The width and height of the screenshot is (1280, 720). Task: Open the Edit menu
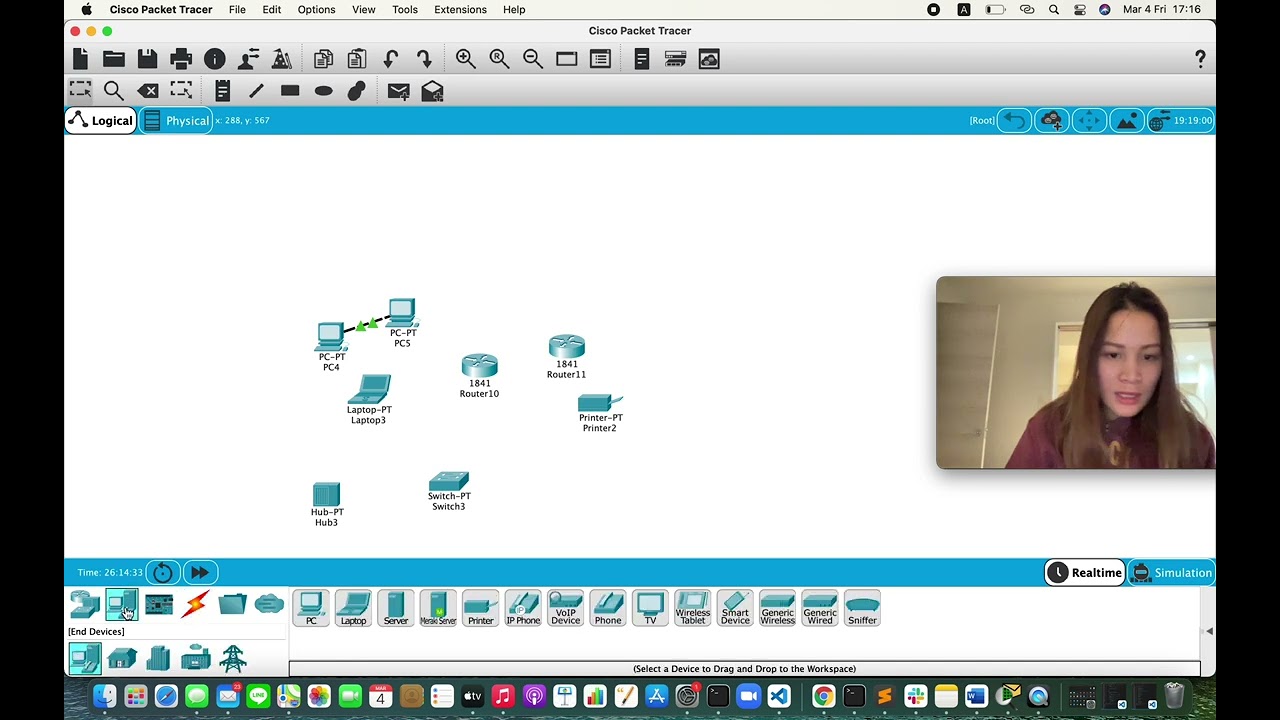click(272, 10)
